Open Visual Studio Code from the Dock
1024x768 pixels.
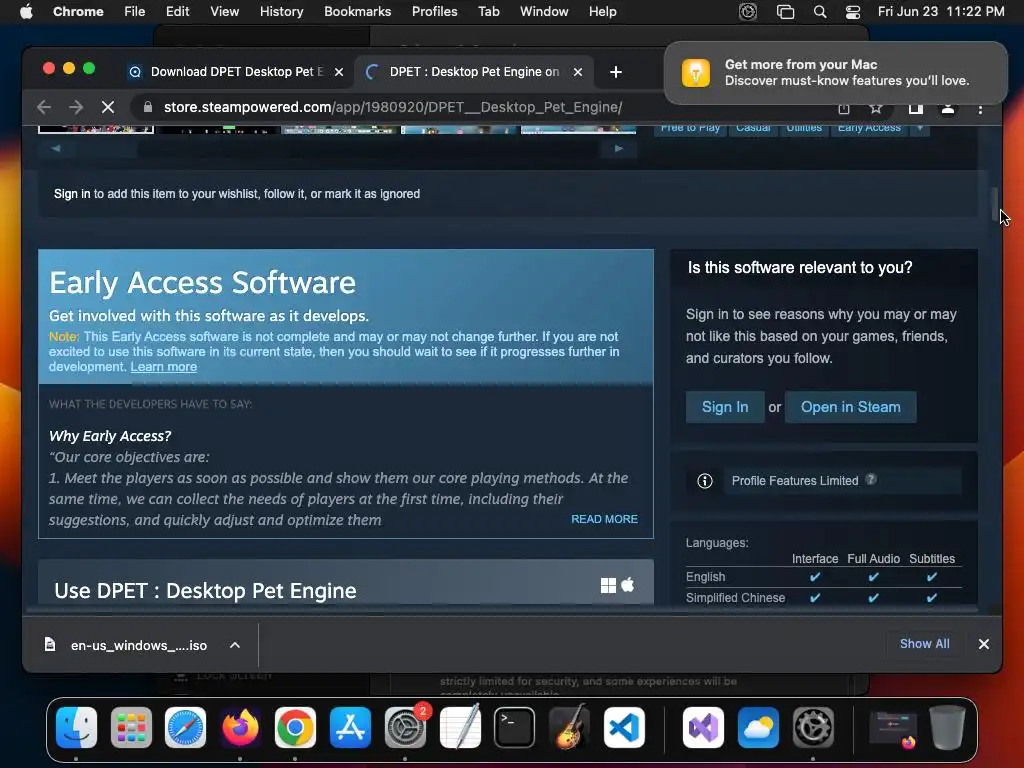pyautogui.click(x=624, y=727)
